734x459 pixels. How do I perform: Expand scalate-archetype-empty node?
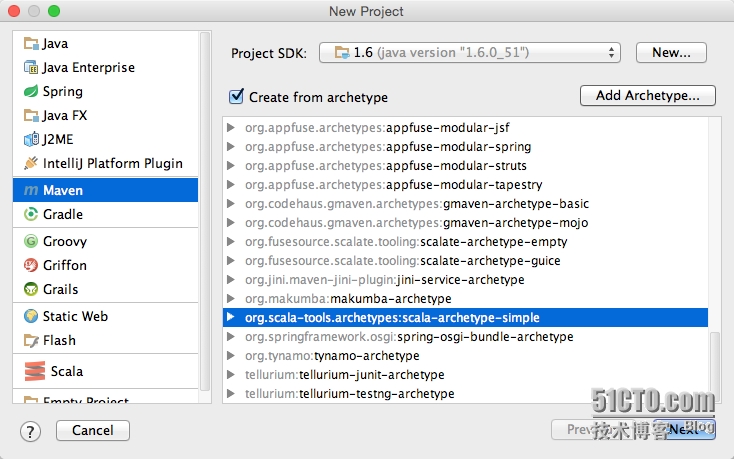230,241
